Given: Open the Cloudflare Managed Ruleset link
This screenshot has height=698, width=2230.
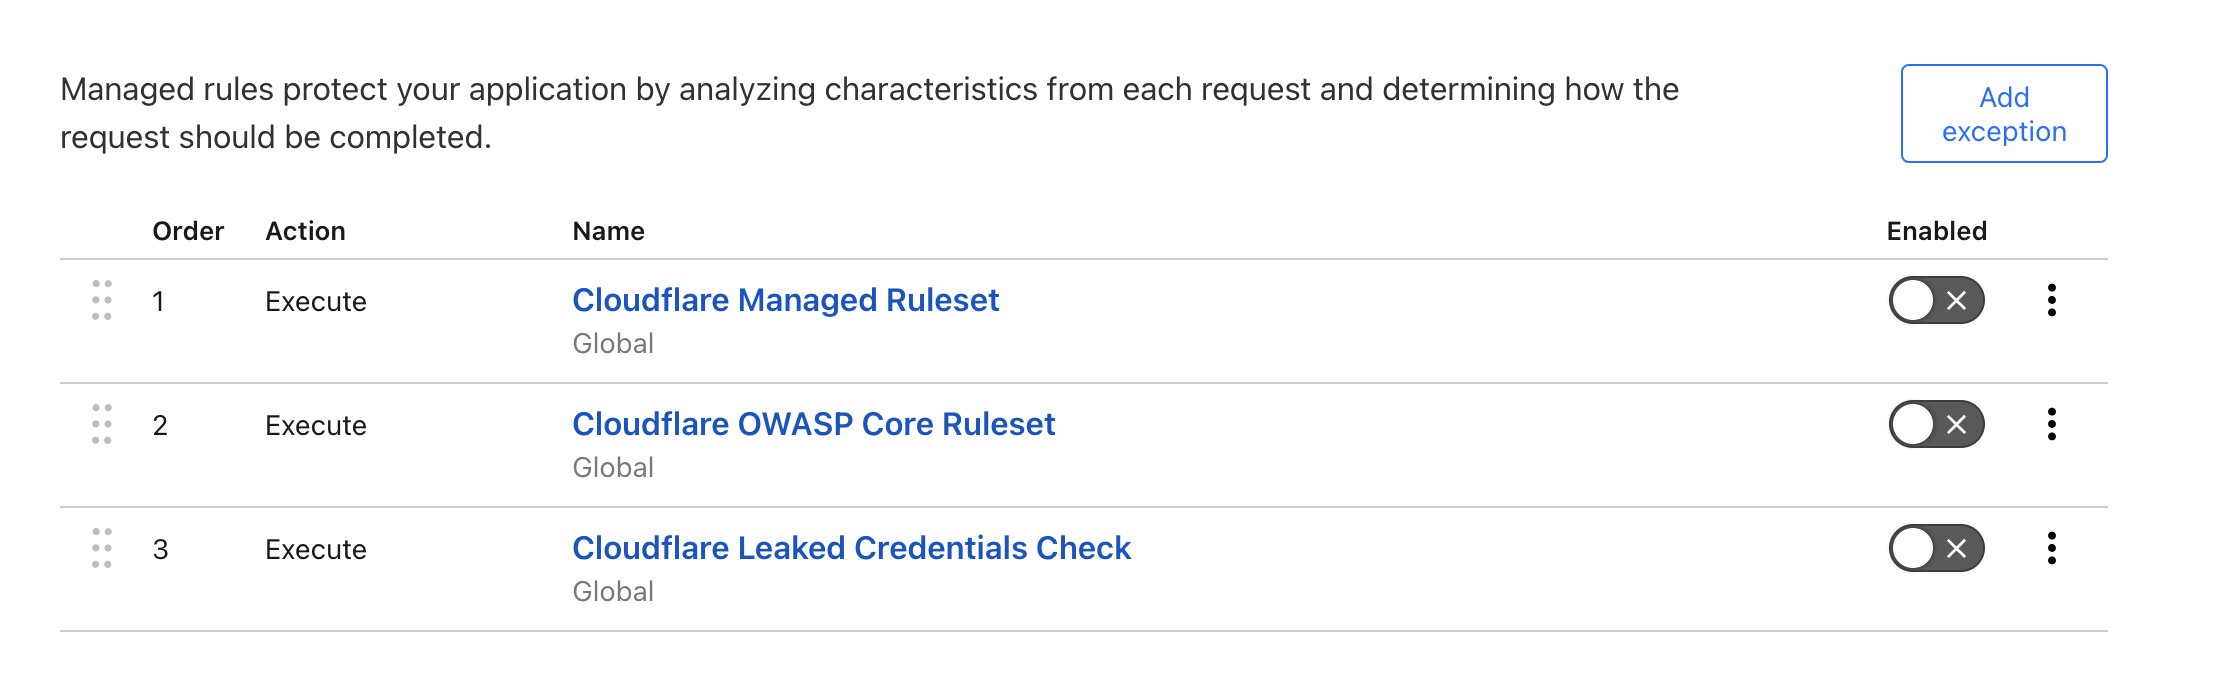Looking at the screenshot, I should coord(785,299).
